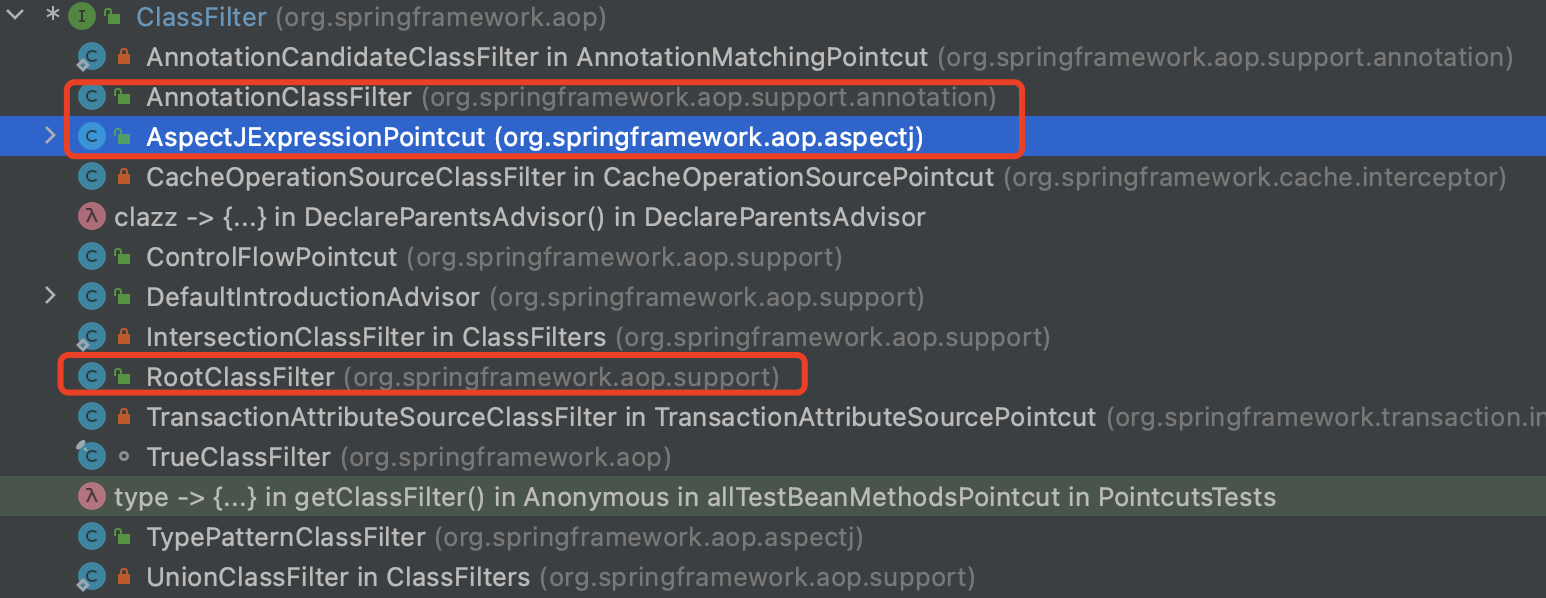Screen dimensions: 1546x598
Task: Select the AnnotationClassFilter entry
Action: click(280, 96)
